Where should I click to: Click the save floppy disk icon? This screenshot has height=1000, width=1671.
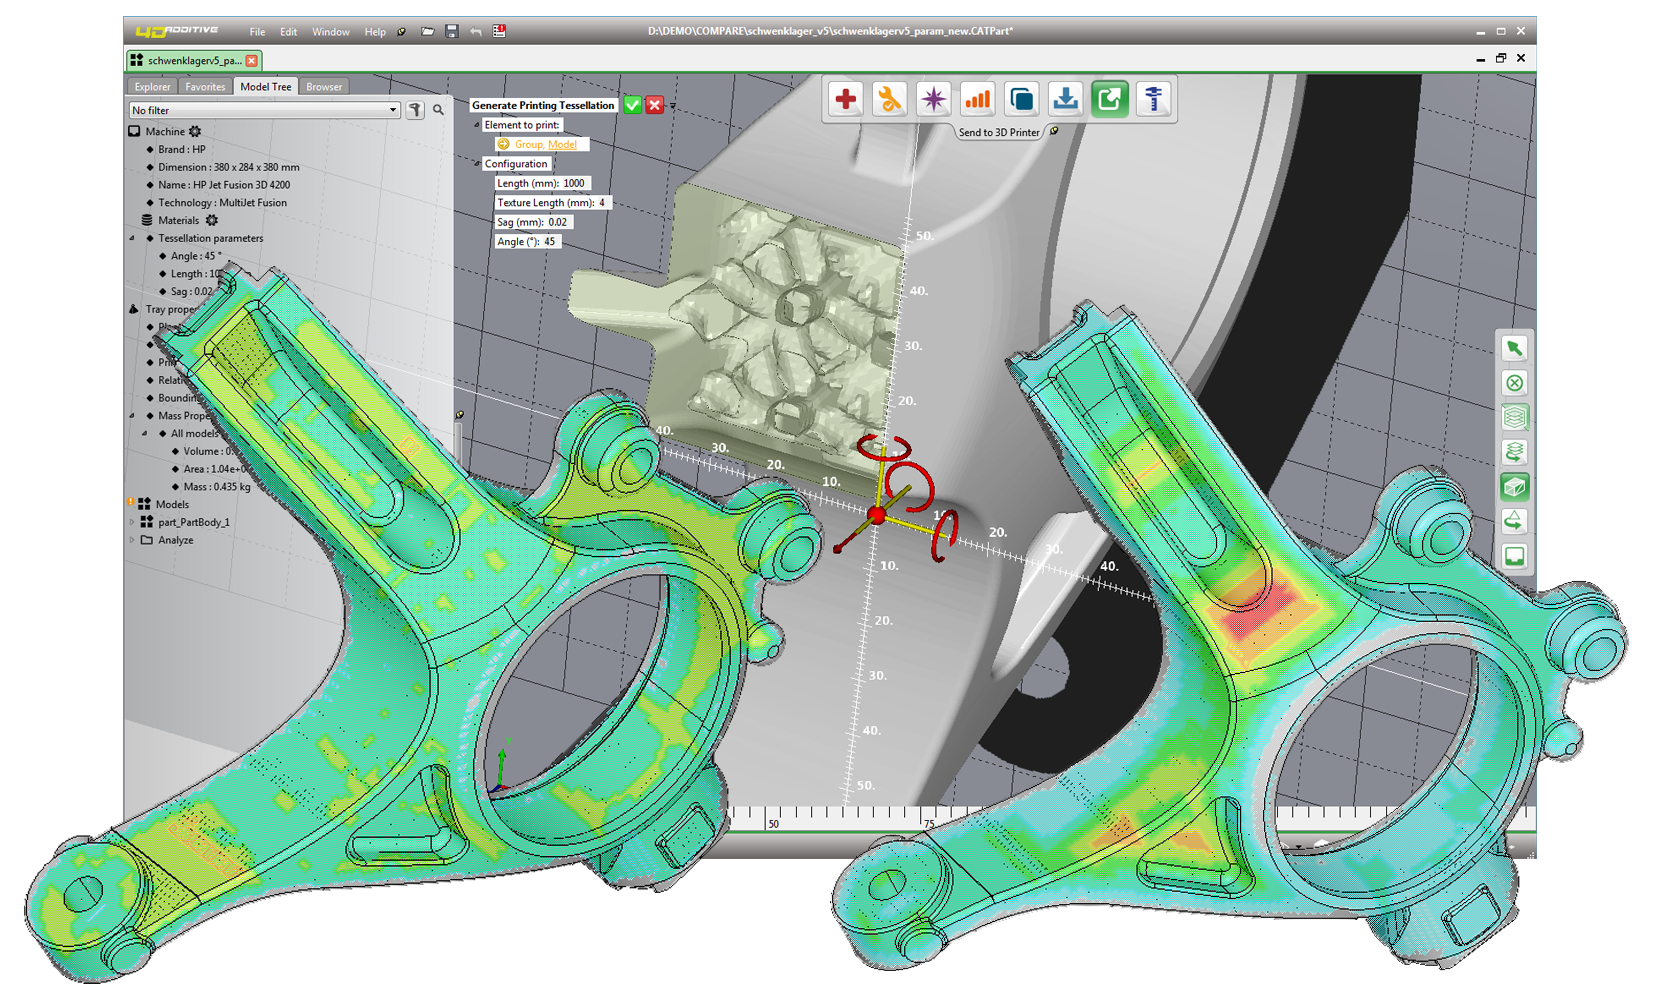452,32
